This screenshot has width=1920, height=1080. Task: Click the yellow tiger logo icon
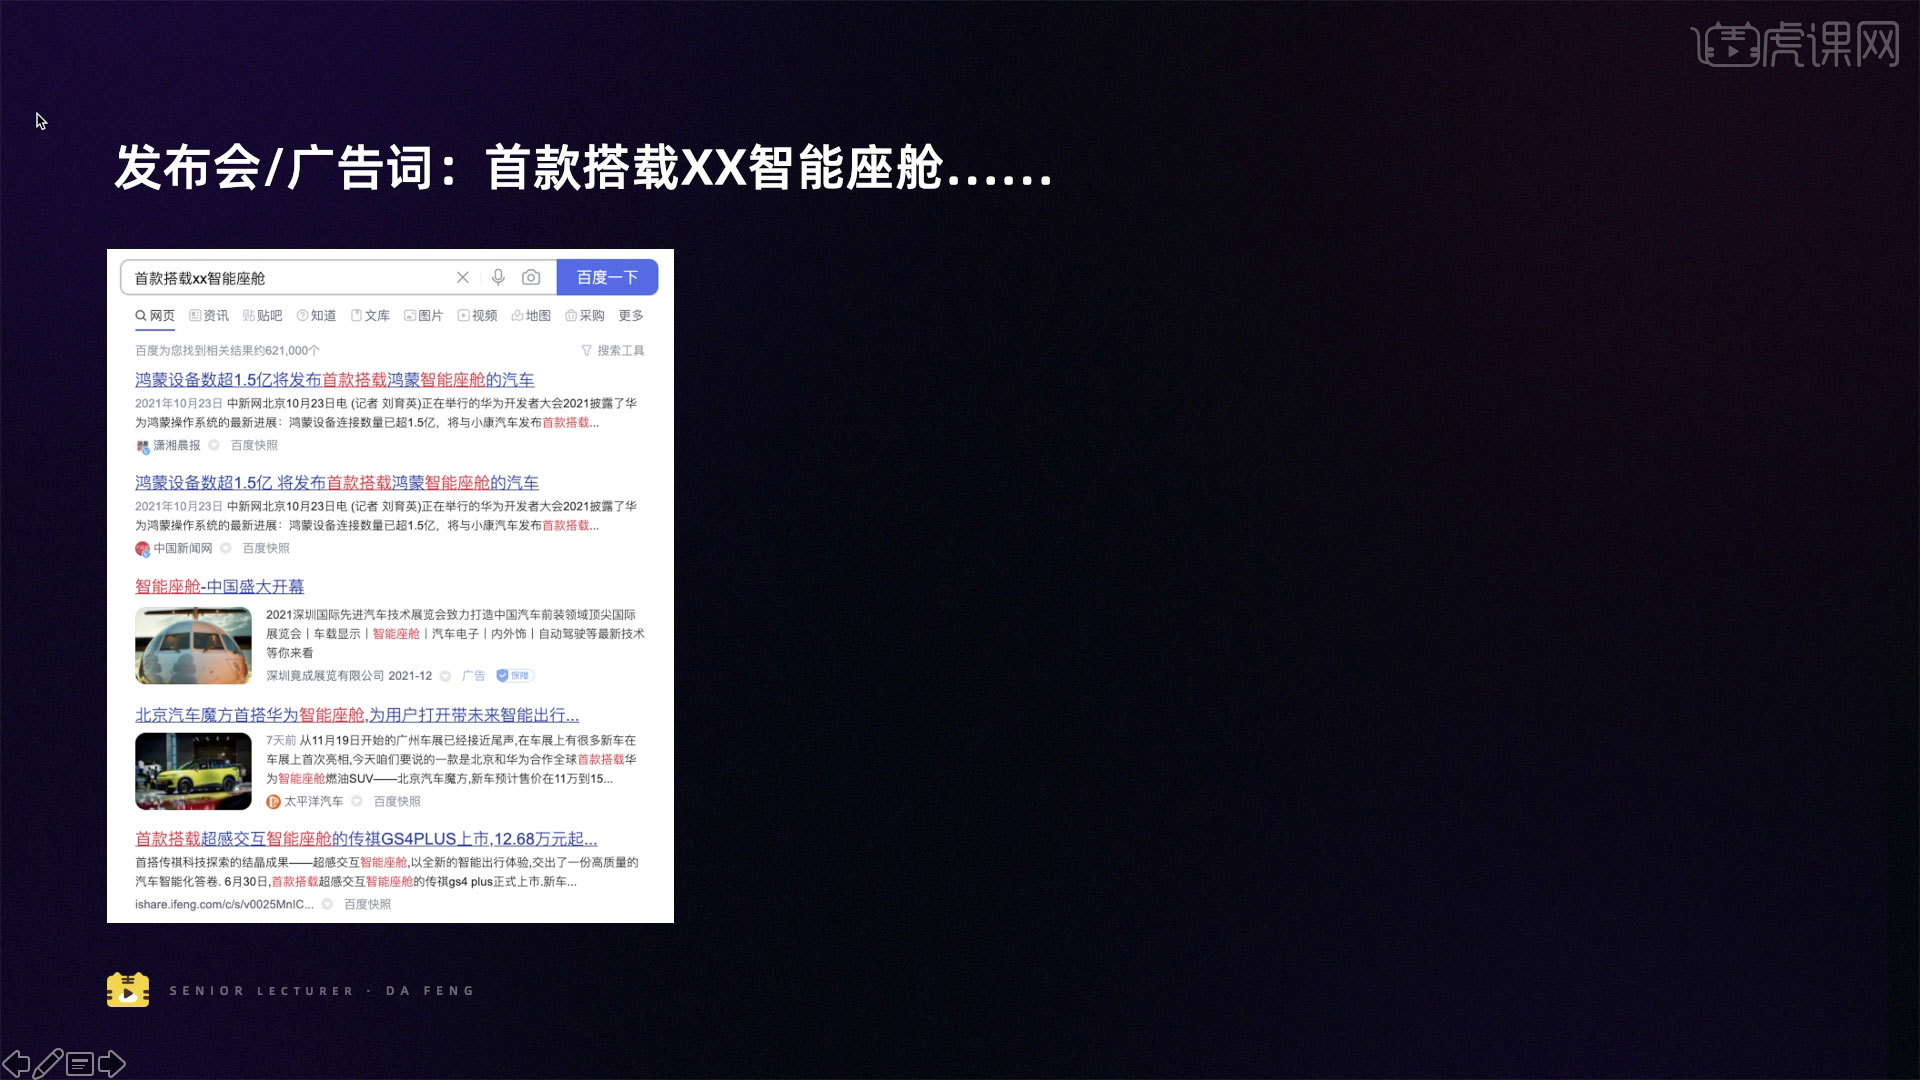pos(128,990)
